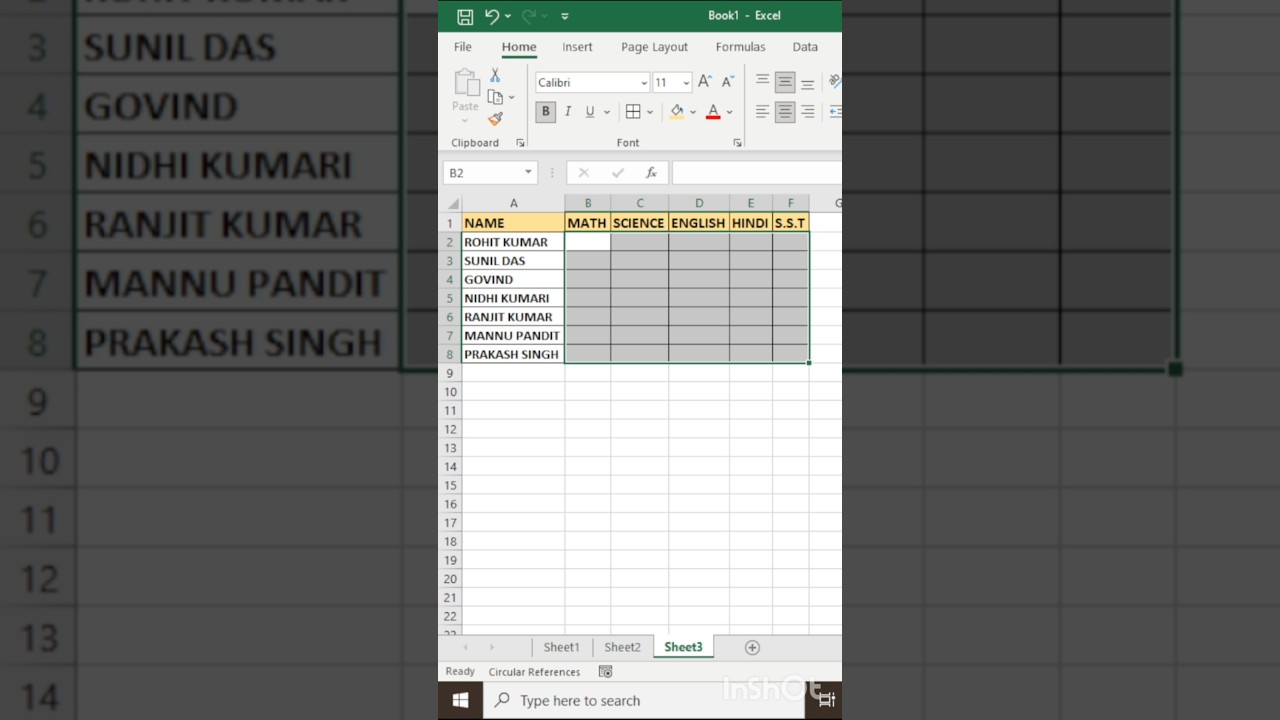Select the Sheet3 tab
The image size is (1280, 720).
(683, 647)
